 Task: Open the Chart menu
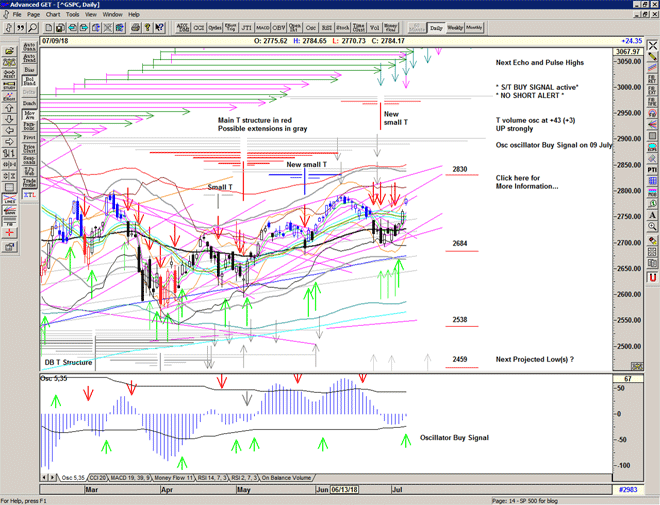pyautogui.click(x=53, y=15)
